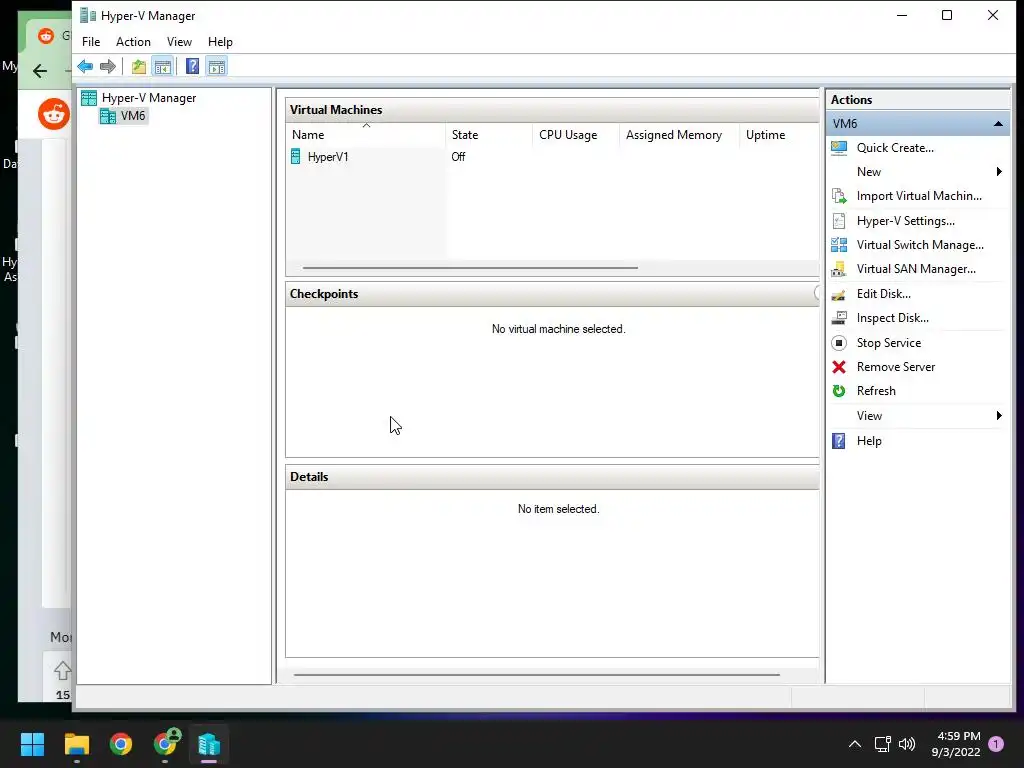Click the Quick Create monitor icon
The image size is (1024, 768).
(839, 148)
